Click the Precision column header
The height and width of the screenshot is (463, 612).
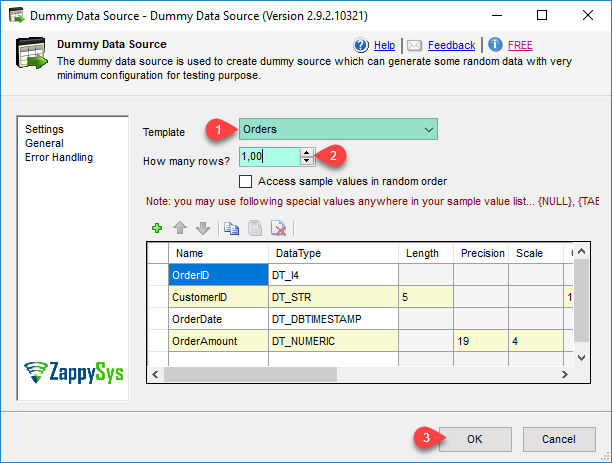(481, 253)
